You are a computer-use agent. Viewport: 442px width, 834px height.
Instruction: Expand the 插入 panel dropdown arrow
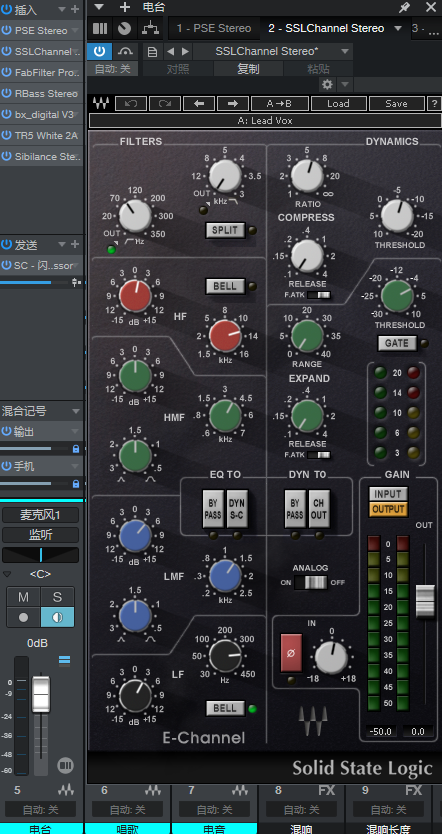coord(62,9)
